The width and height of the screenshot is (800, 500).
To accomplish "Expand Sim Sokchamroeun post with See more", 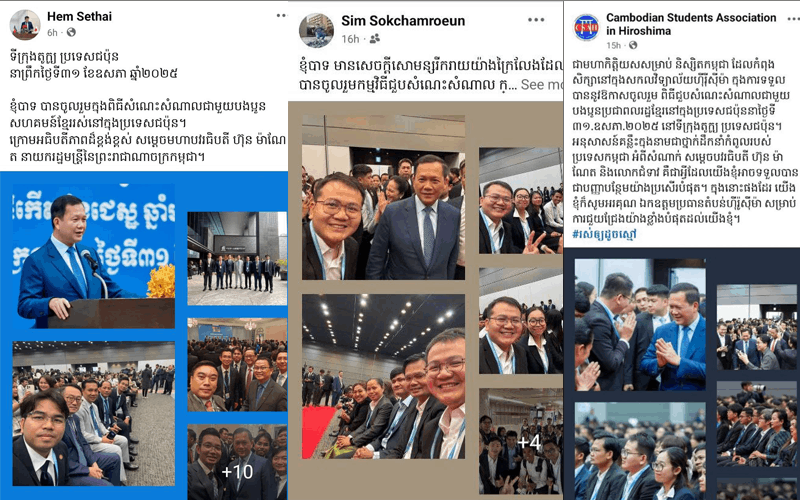I will (x=541, y=84).
